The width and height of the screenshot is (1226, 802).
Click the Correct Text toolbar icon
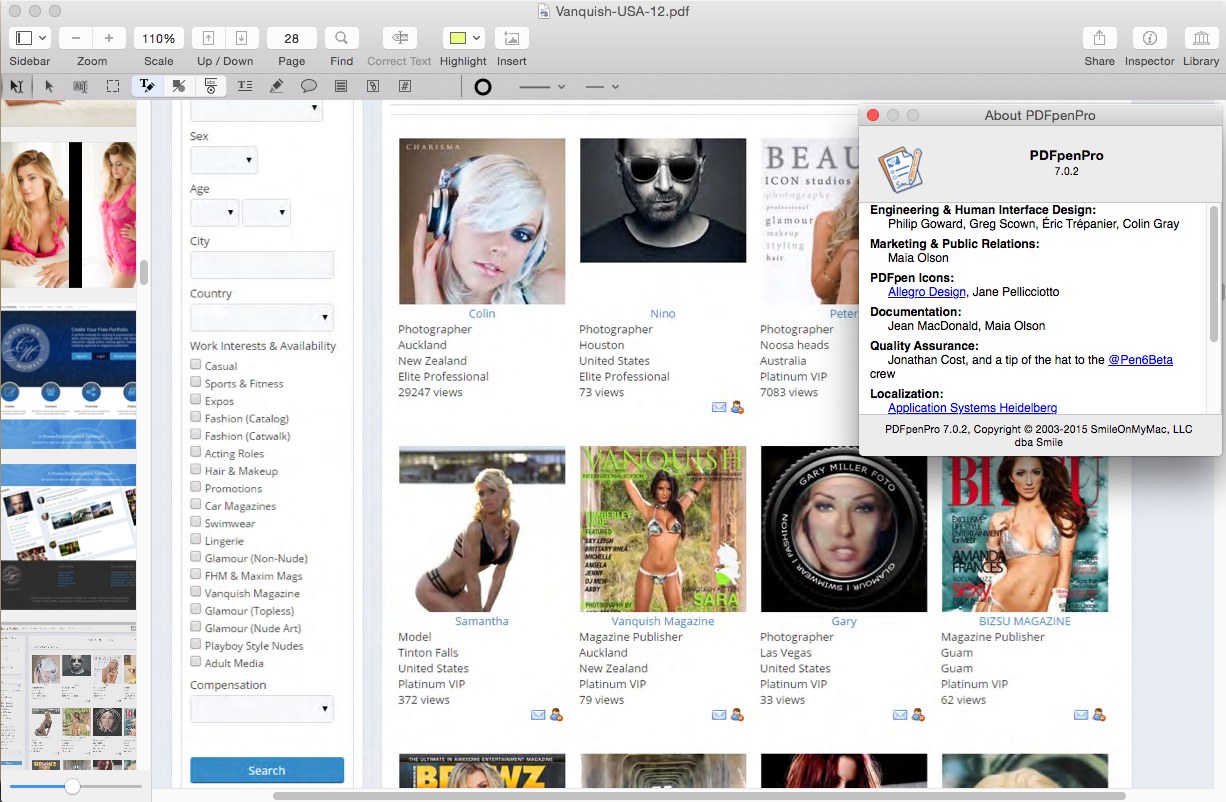coord(399,38)
